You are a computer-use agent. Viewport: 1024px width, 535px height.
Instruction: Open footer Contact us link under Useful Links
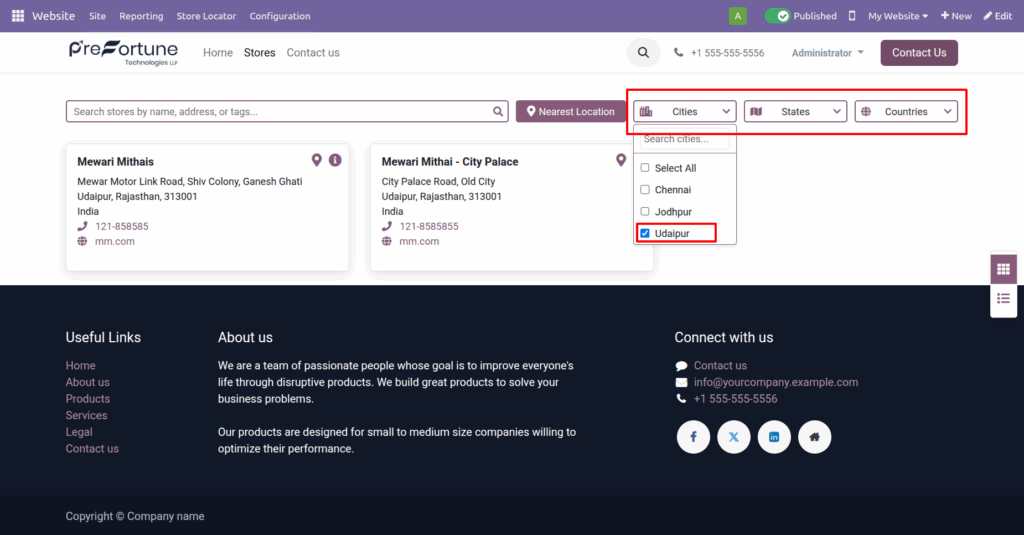[92, 449]
